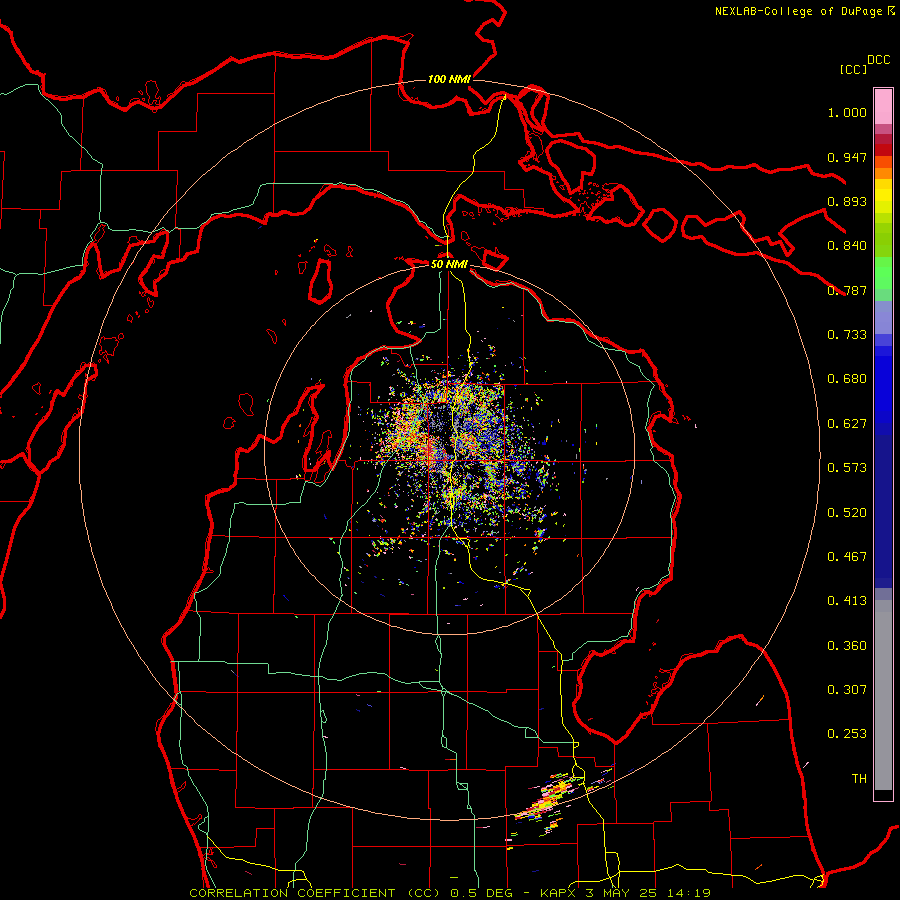The width and height of the screenshot is (900, 900).
Task: Select the 0.253 scale value
Action: point(847,734)
